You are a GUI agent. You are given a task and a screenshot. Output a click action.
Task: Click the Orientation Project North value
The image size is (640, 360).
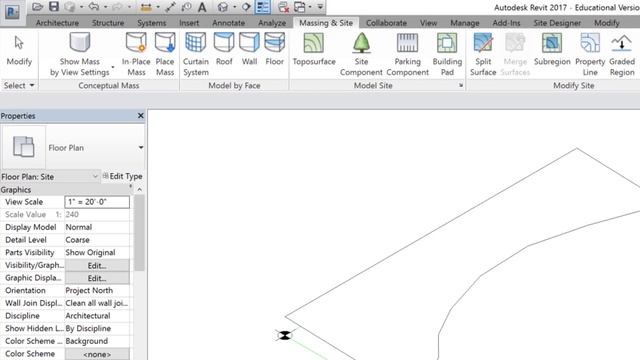[x=97, y=290]
